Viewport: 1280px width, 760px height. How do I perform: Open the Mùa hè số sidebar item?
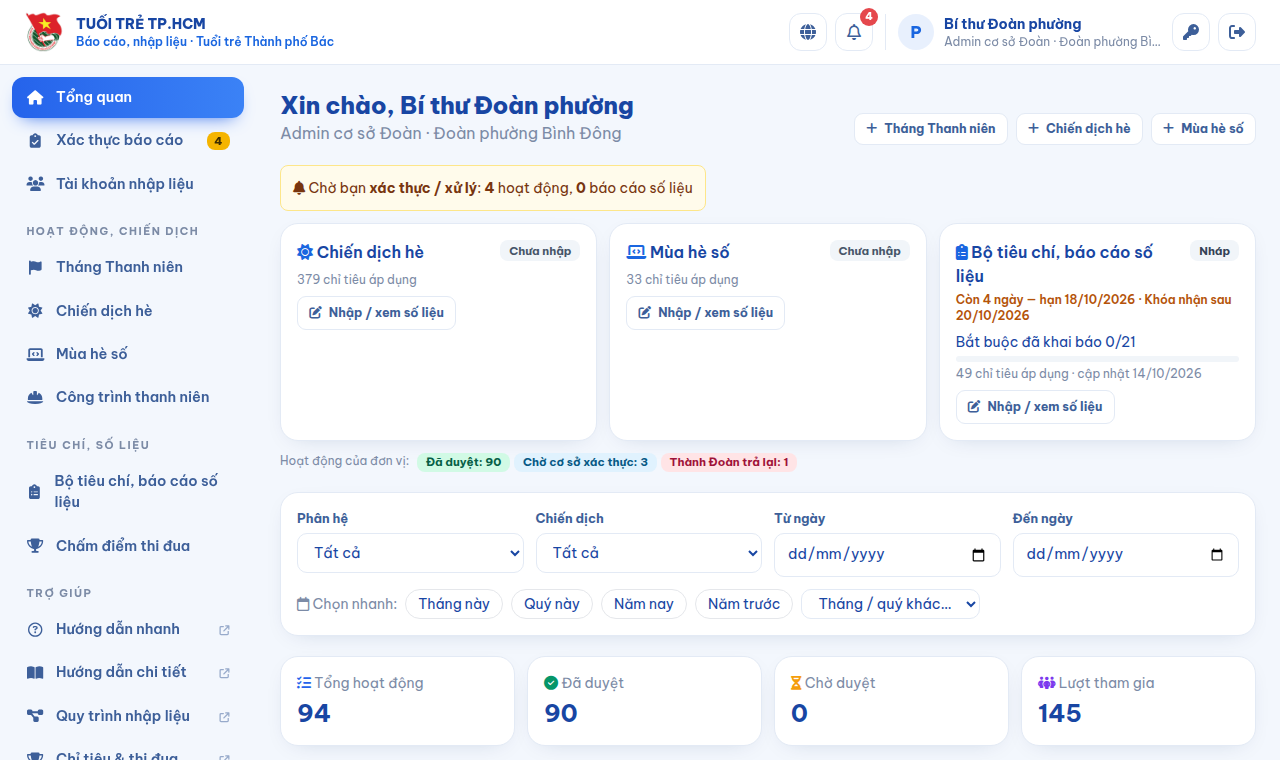point(128,354)
